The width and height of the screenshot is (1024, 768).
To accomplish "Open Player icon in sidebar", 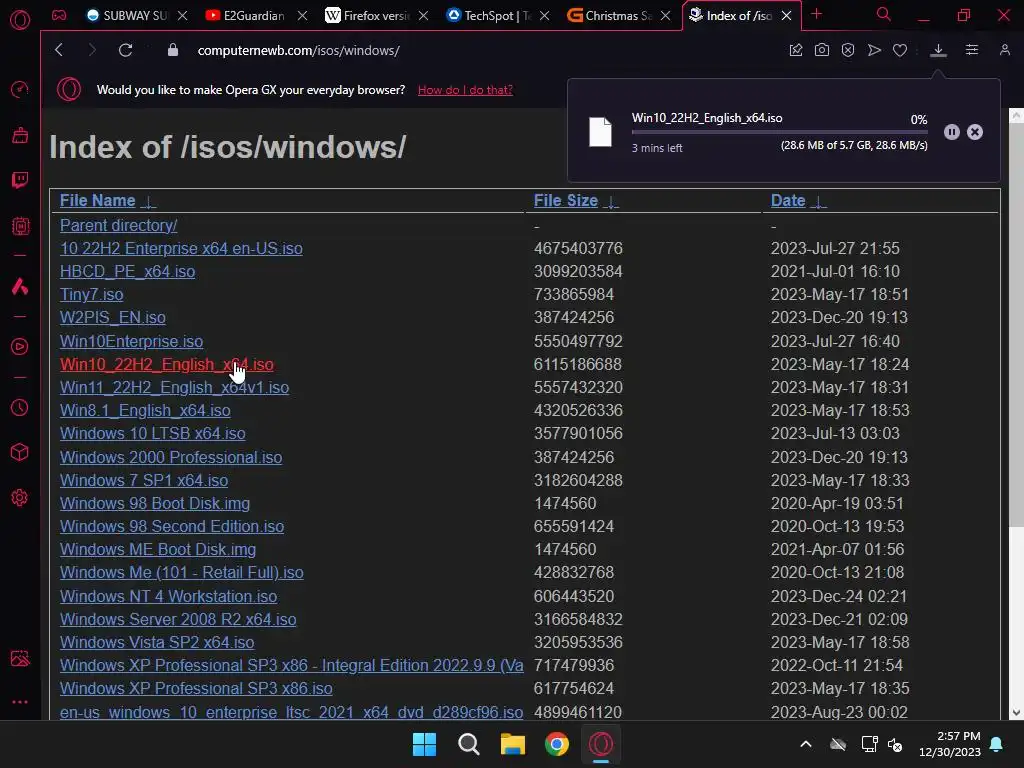I will point(20,347).
